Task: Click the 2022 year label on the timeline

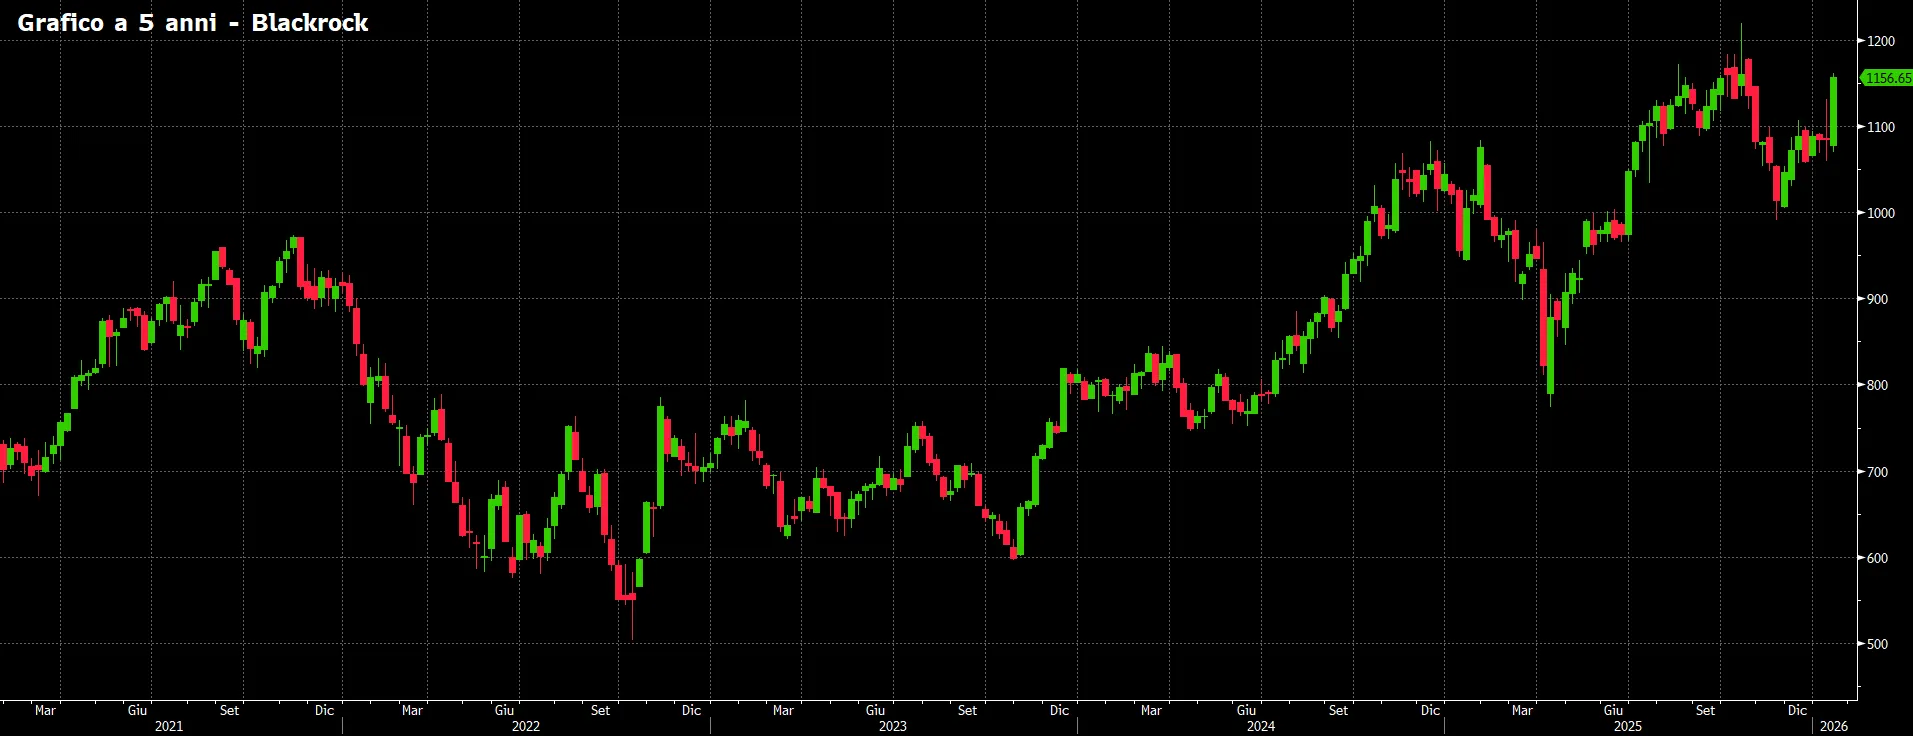Action: [526, 726]
